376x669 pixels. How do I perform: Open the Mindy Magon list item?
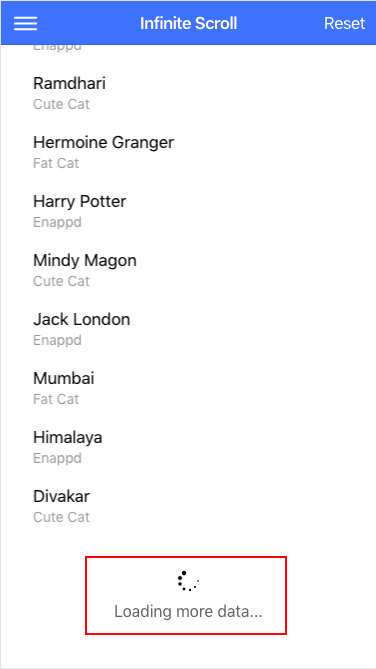[188, 270]
